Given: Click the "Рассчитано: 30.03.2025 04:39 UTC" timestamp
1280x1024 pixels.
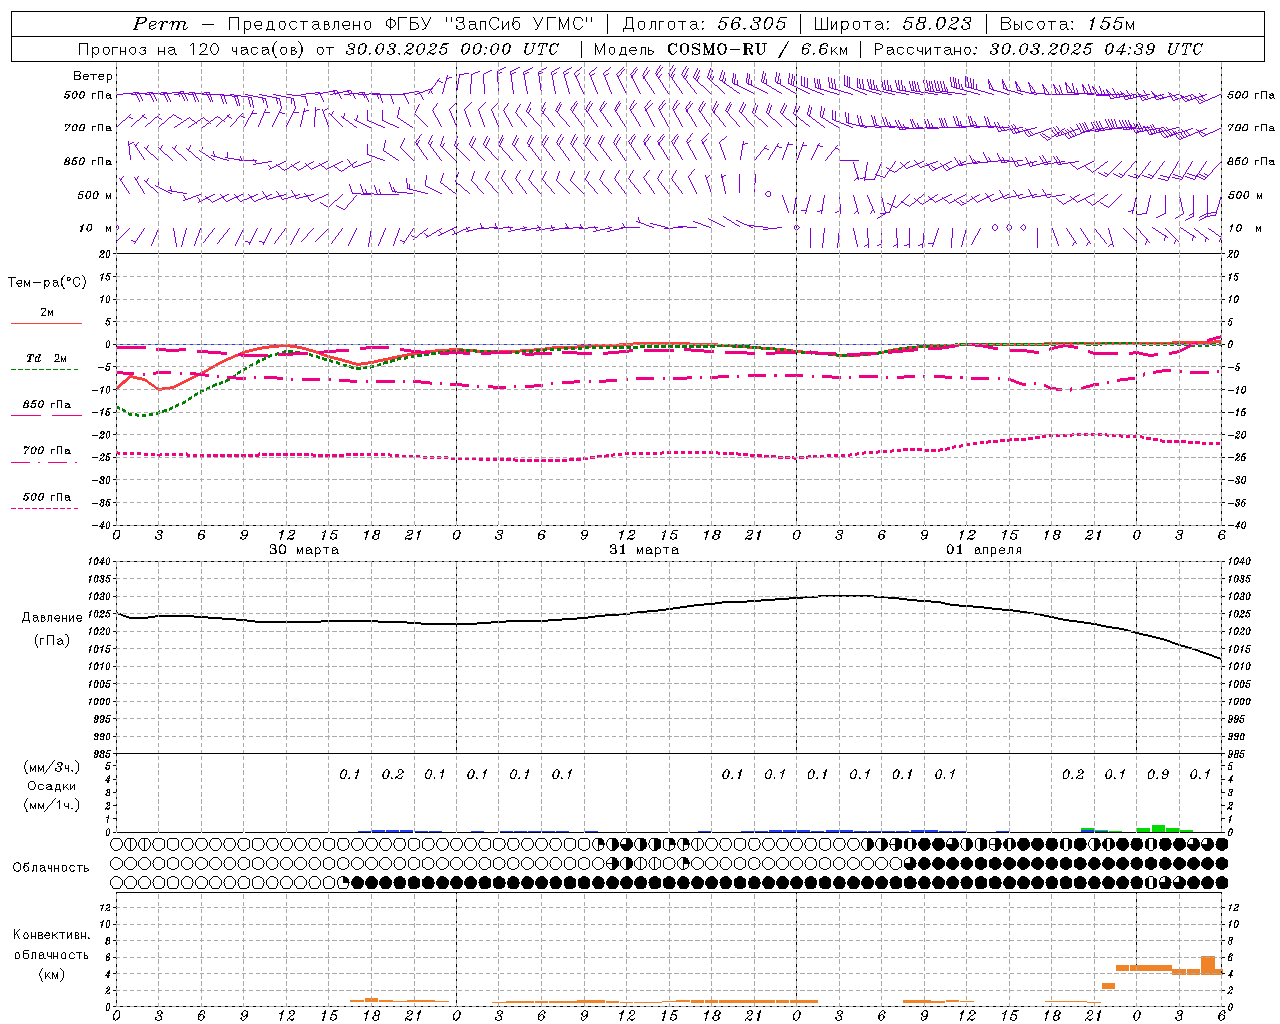Looking at the screenshot, I should click(1038, 49).
